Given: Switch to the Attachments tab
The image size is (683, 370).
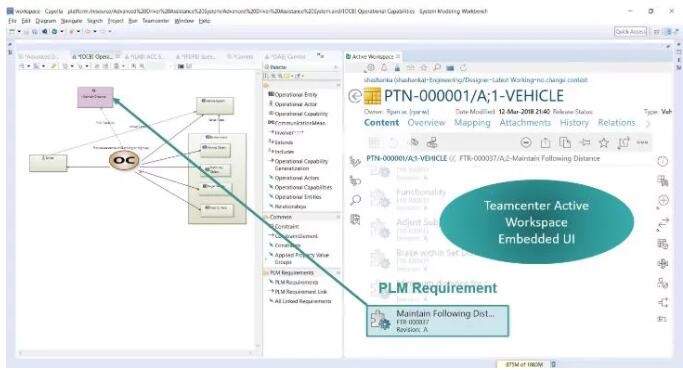Looking at the screenshot, I should [525, 123].
